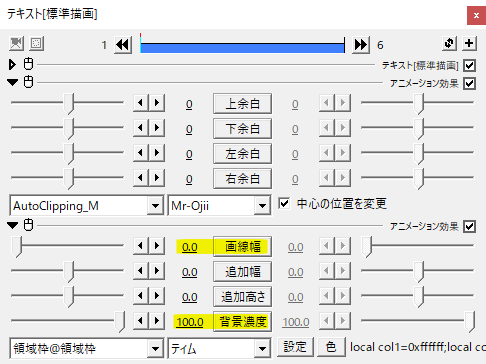Viewport: 486px width, 364px height.
Task: Click the left 0 value of 上余白
Action: (189, 104)
